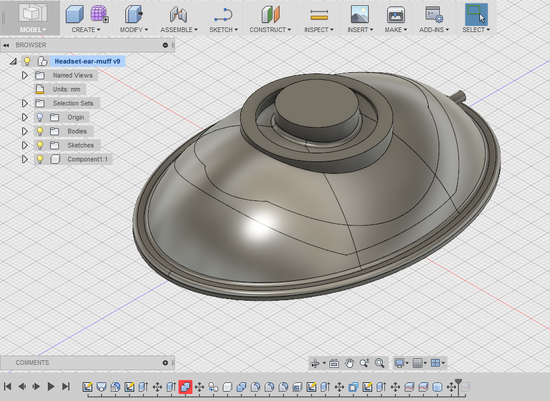Select the Pan hand tool in navigation bar

pos(349,363)
